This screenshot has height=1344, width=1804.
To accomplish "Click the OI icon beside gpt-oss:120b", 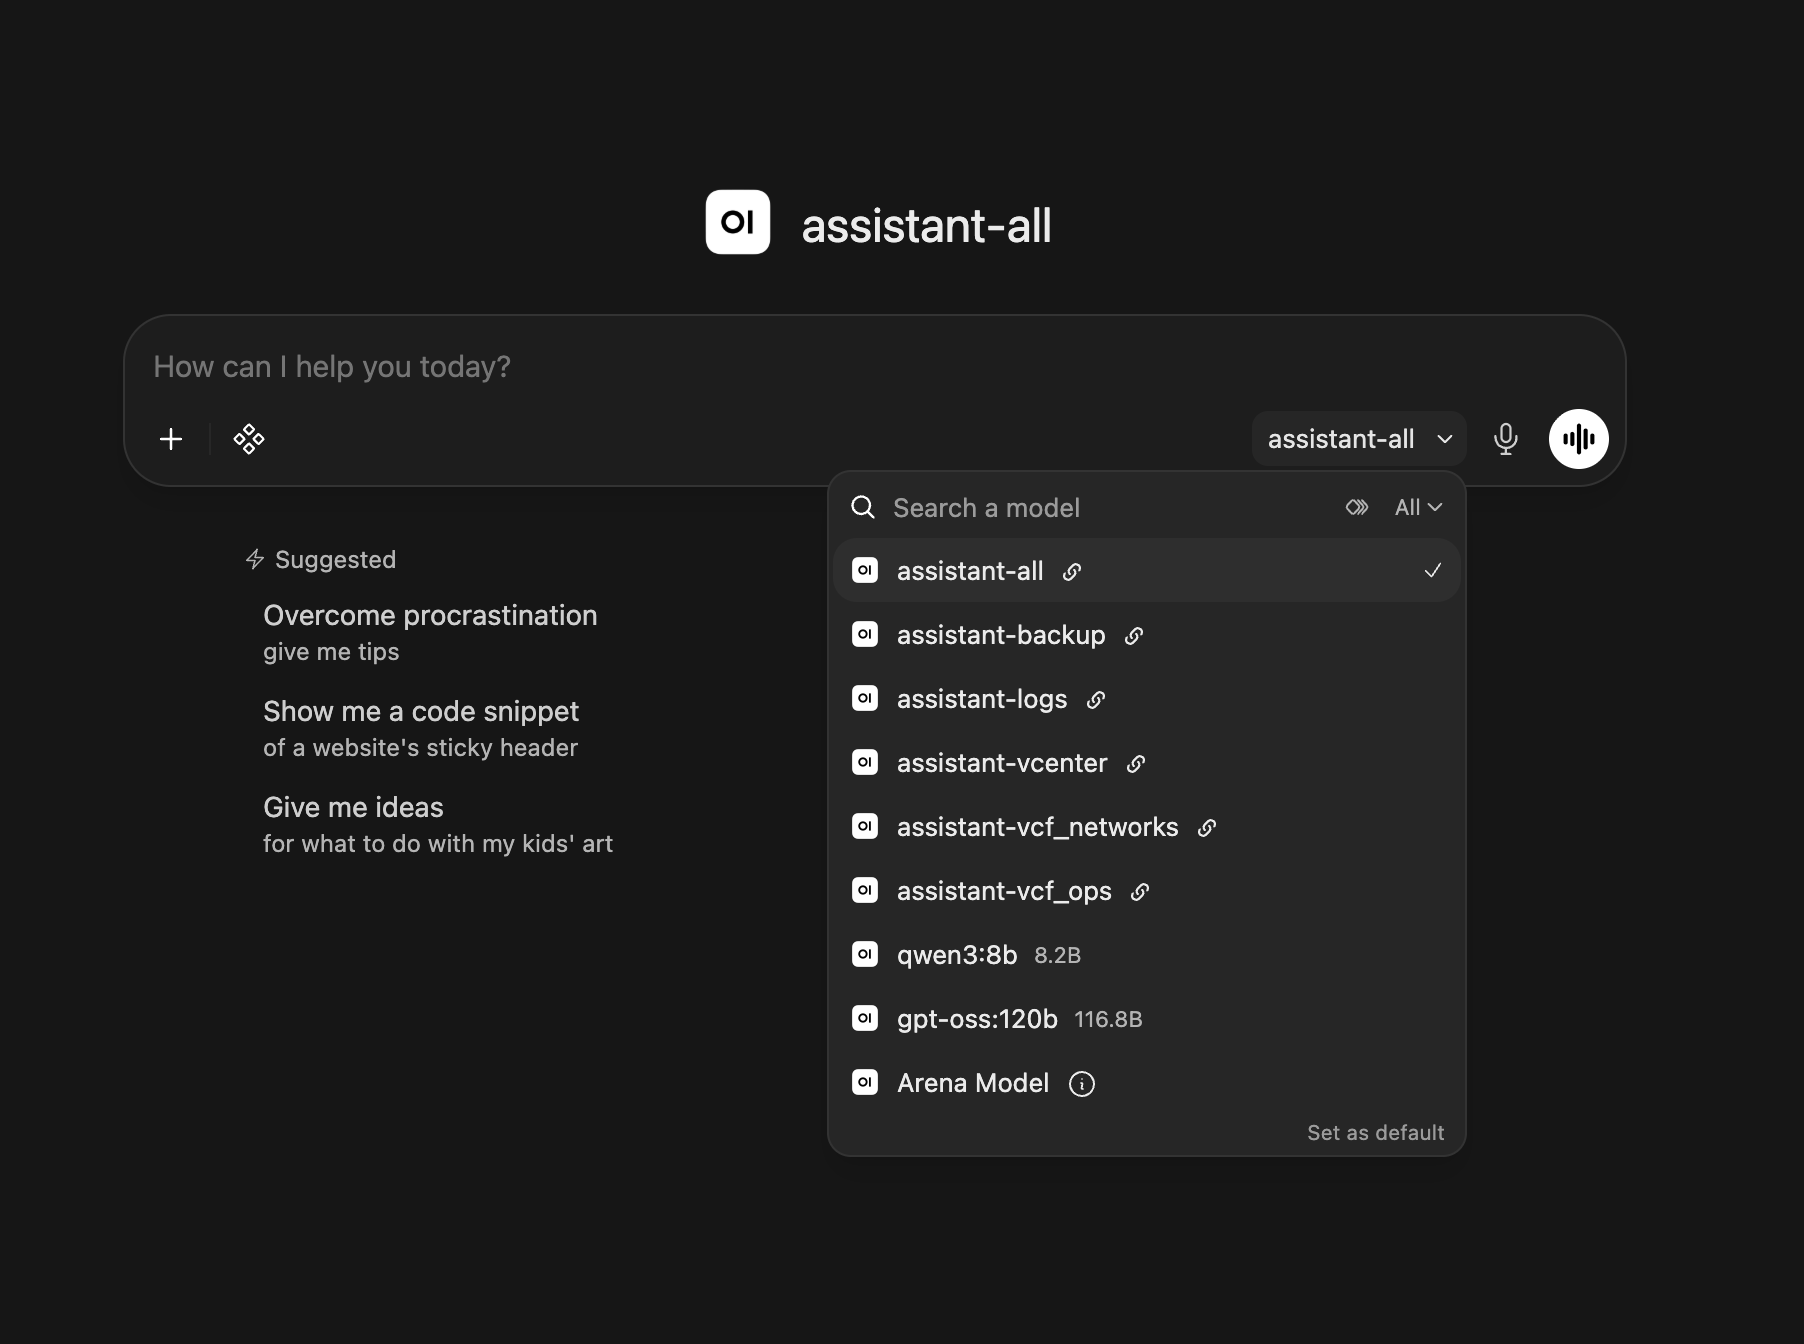I will tap(865, 1018).
